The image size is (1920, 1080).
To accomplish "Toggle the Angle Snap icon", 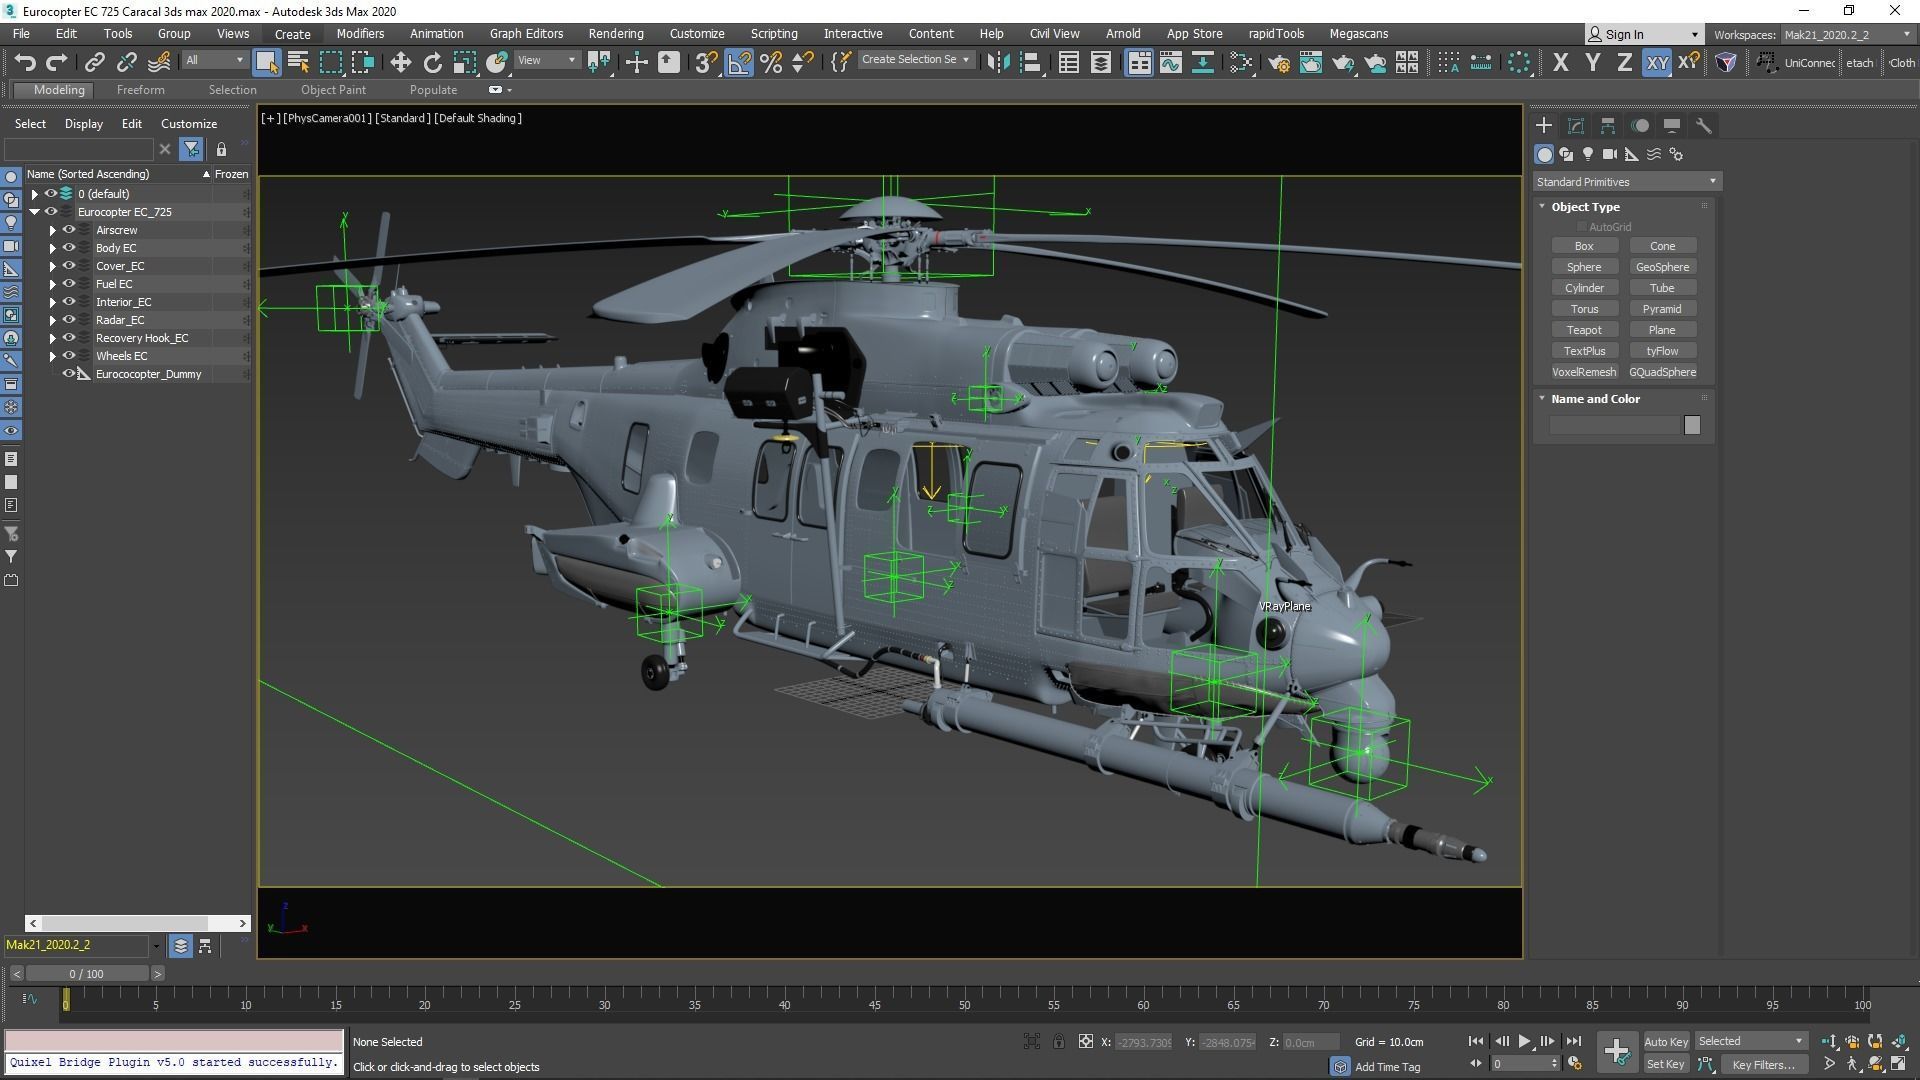I will (x=738, y=63).
